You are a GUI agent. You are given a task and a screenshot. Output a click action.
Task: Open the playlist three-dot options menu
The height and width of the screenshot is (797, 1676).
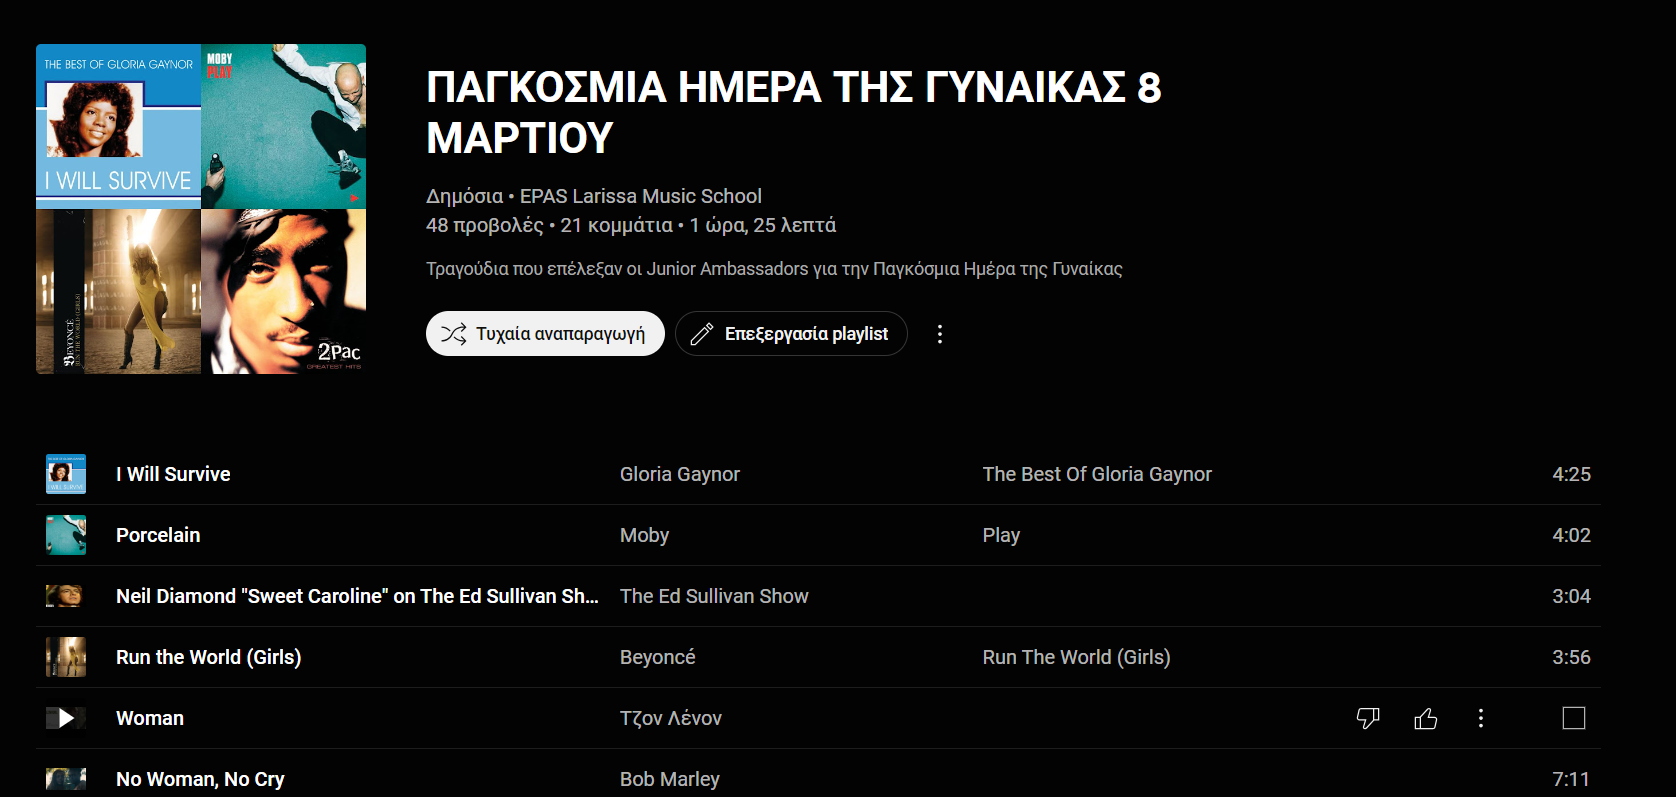[939, 334]
